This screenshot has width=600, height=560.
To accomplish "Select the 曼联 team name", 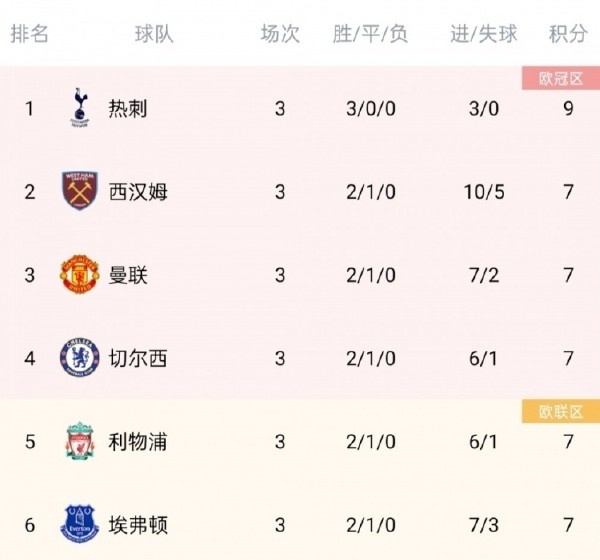I will 128,275.
